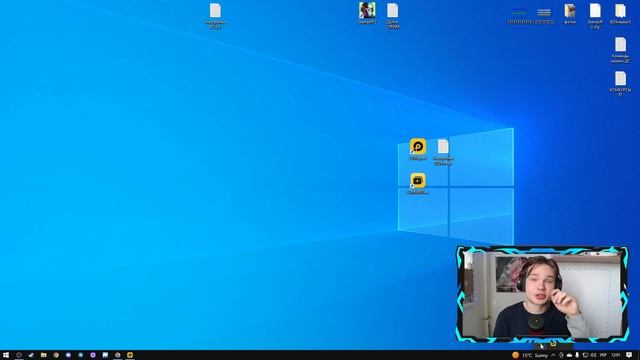Open the network tray icon
The height and width of the screenshot is (360, 640).
click(x=585, y=355)
